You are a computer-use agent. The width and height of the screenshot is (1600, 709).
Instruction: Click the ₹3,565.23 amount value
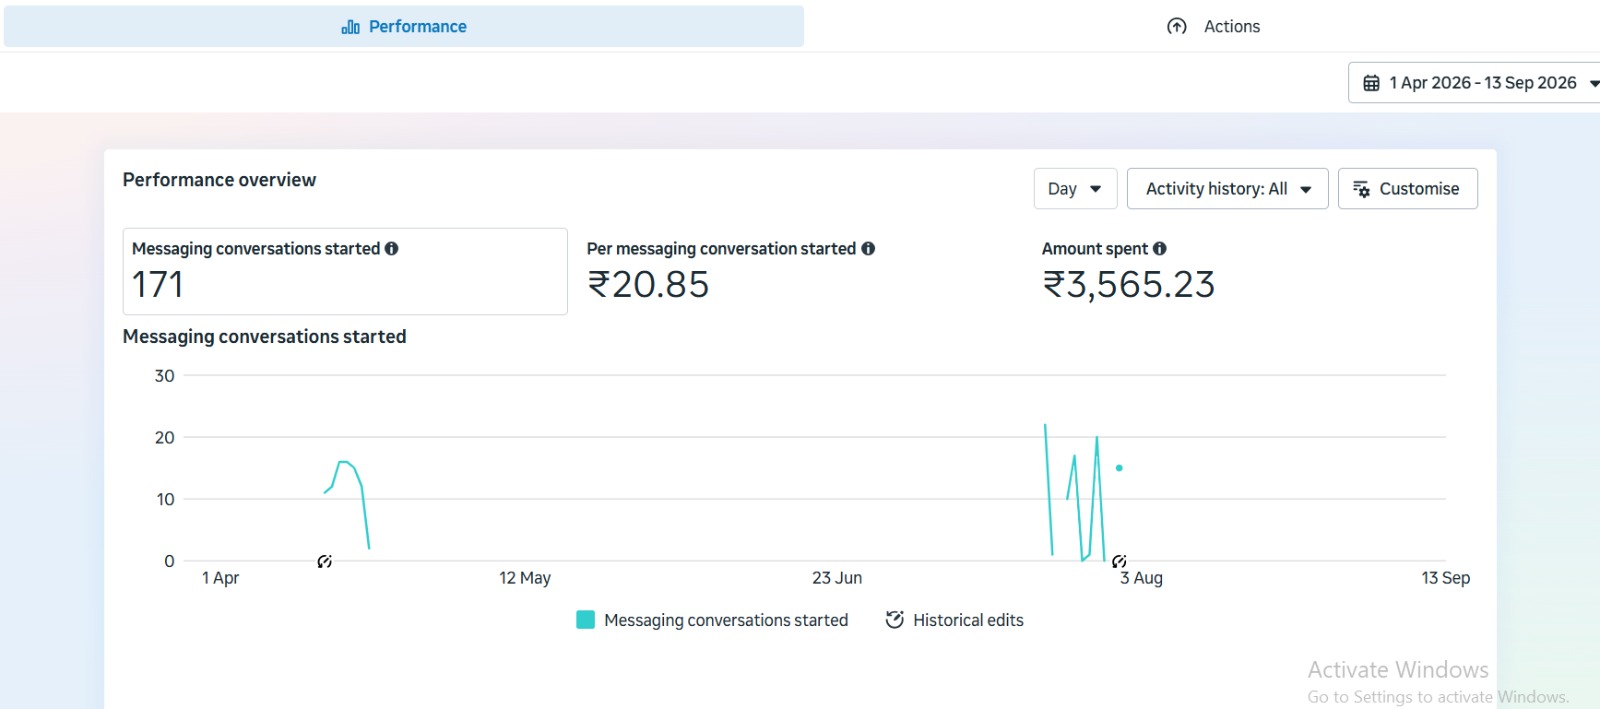[1129, 285]
